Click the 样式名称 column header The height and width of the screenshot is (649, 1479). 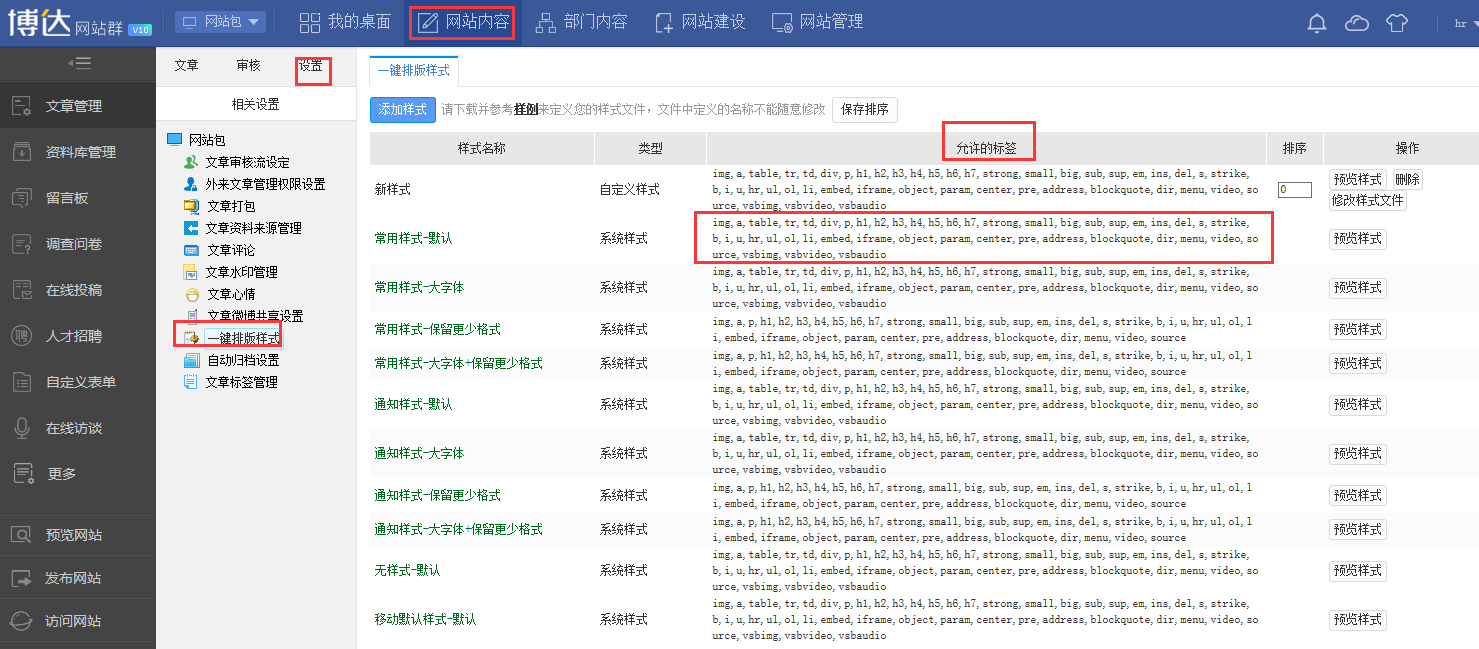coord(481,148)
